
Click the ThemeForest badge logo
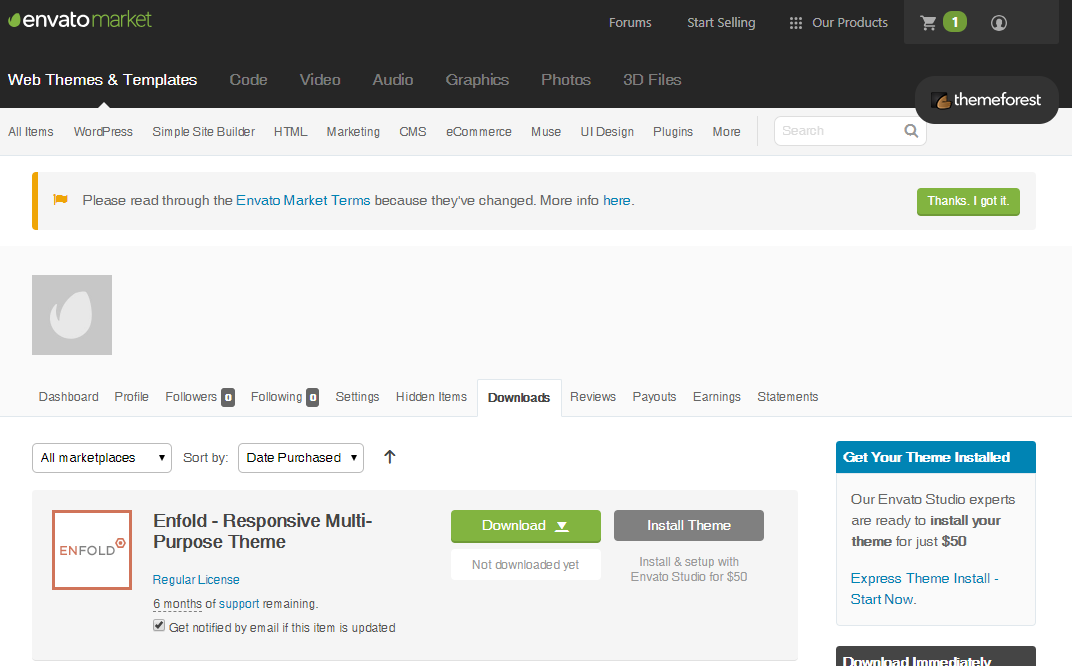pos(986,100)
